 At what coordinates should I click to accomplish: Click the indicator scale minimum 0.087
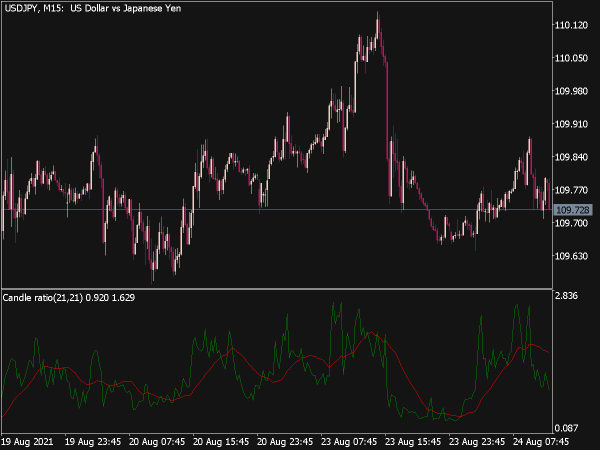click(x=566, y=428)
